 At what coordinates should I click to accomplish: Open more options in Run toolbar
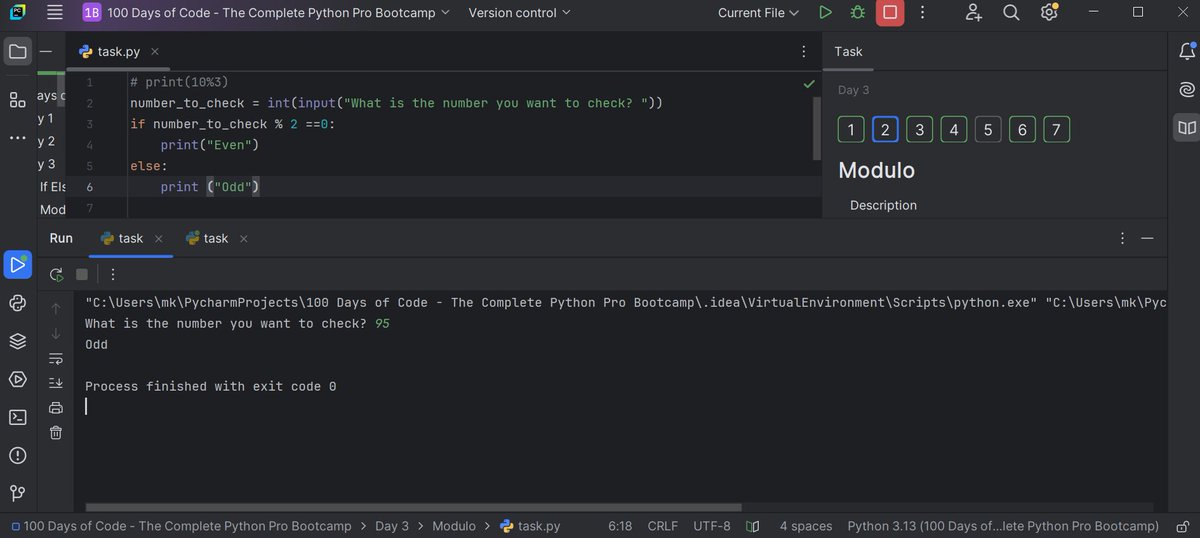pyautogui.click(x=112, y=274)
